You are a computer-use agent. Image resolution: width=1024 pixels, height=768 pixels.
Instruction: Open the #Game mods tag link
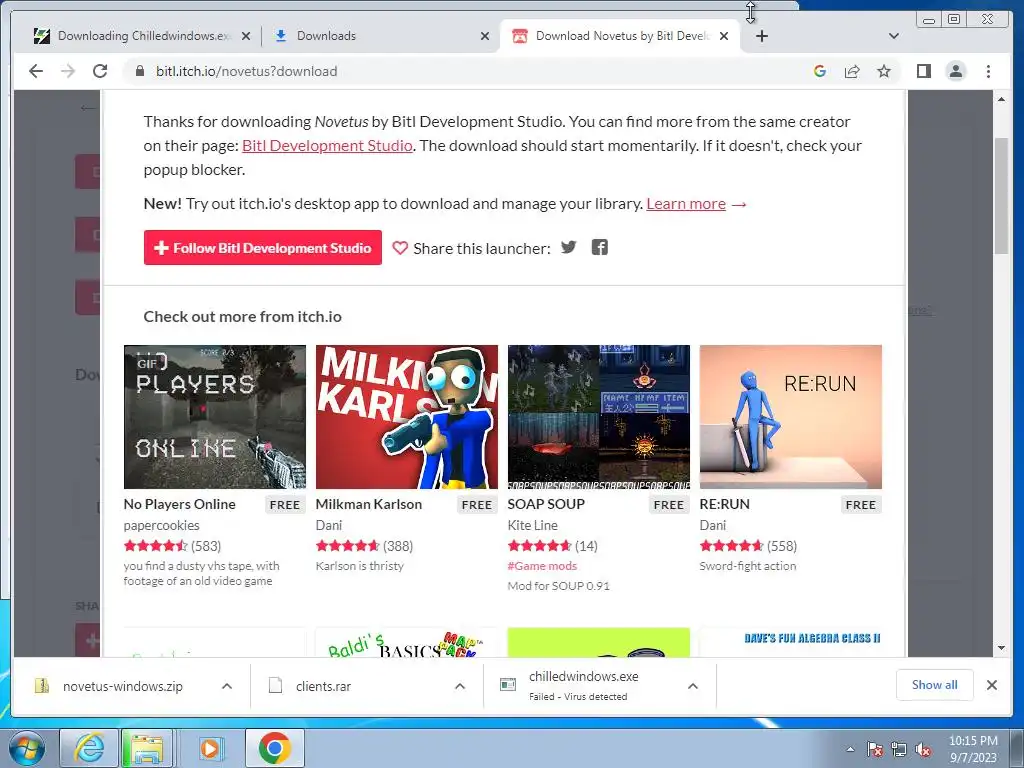click(542, 566)
